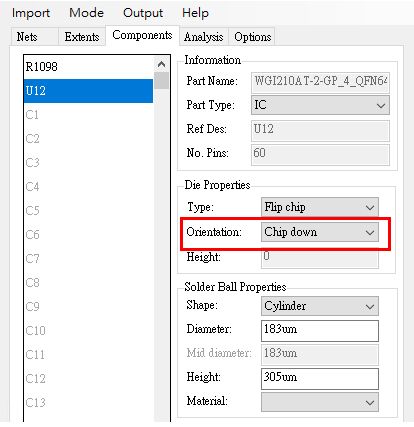Click the Die Properties Height field
Screen dimensions: 414x427
(x=320, y=257)
